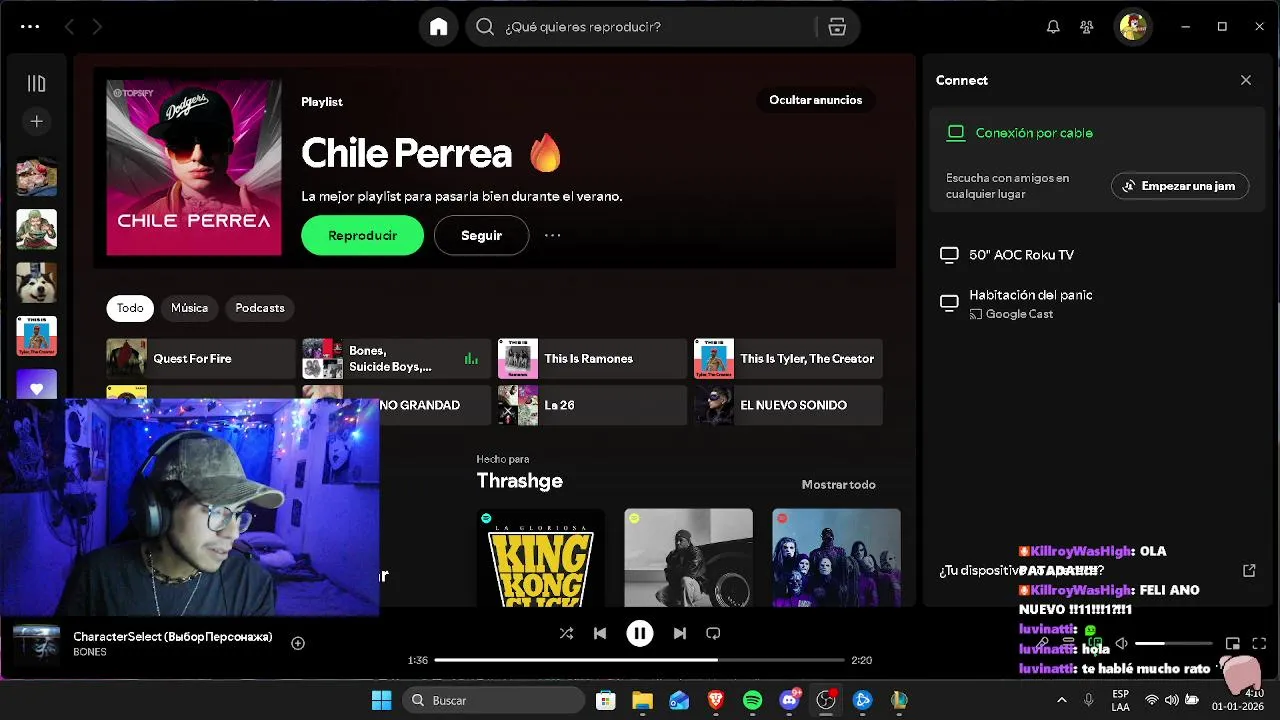Image resolution: width=1280 pixels, height=720 pixels.
Task: Adjust the volume slider
Action: 1173,644
